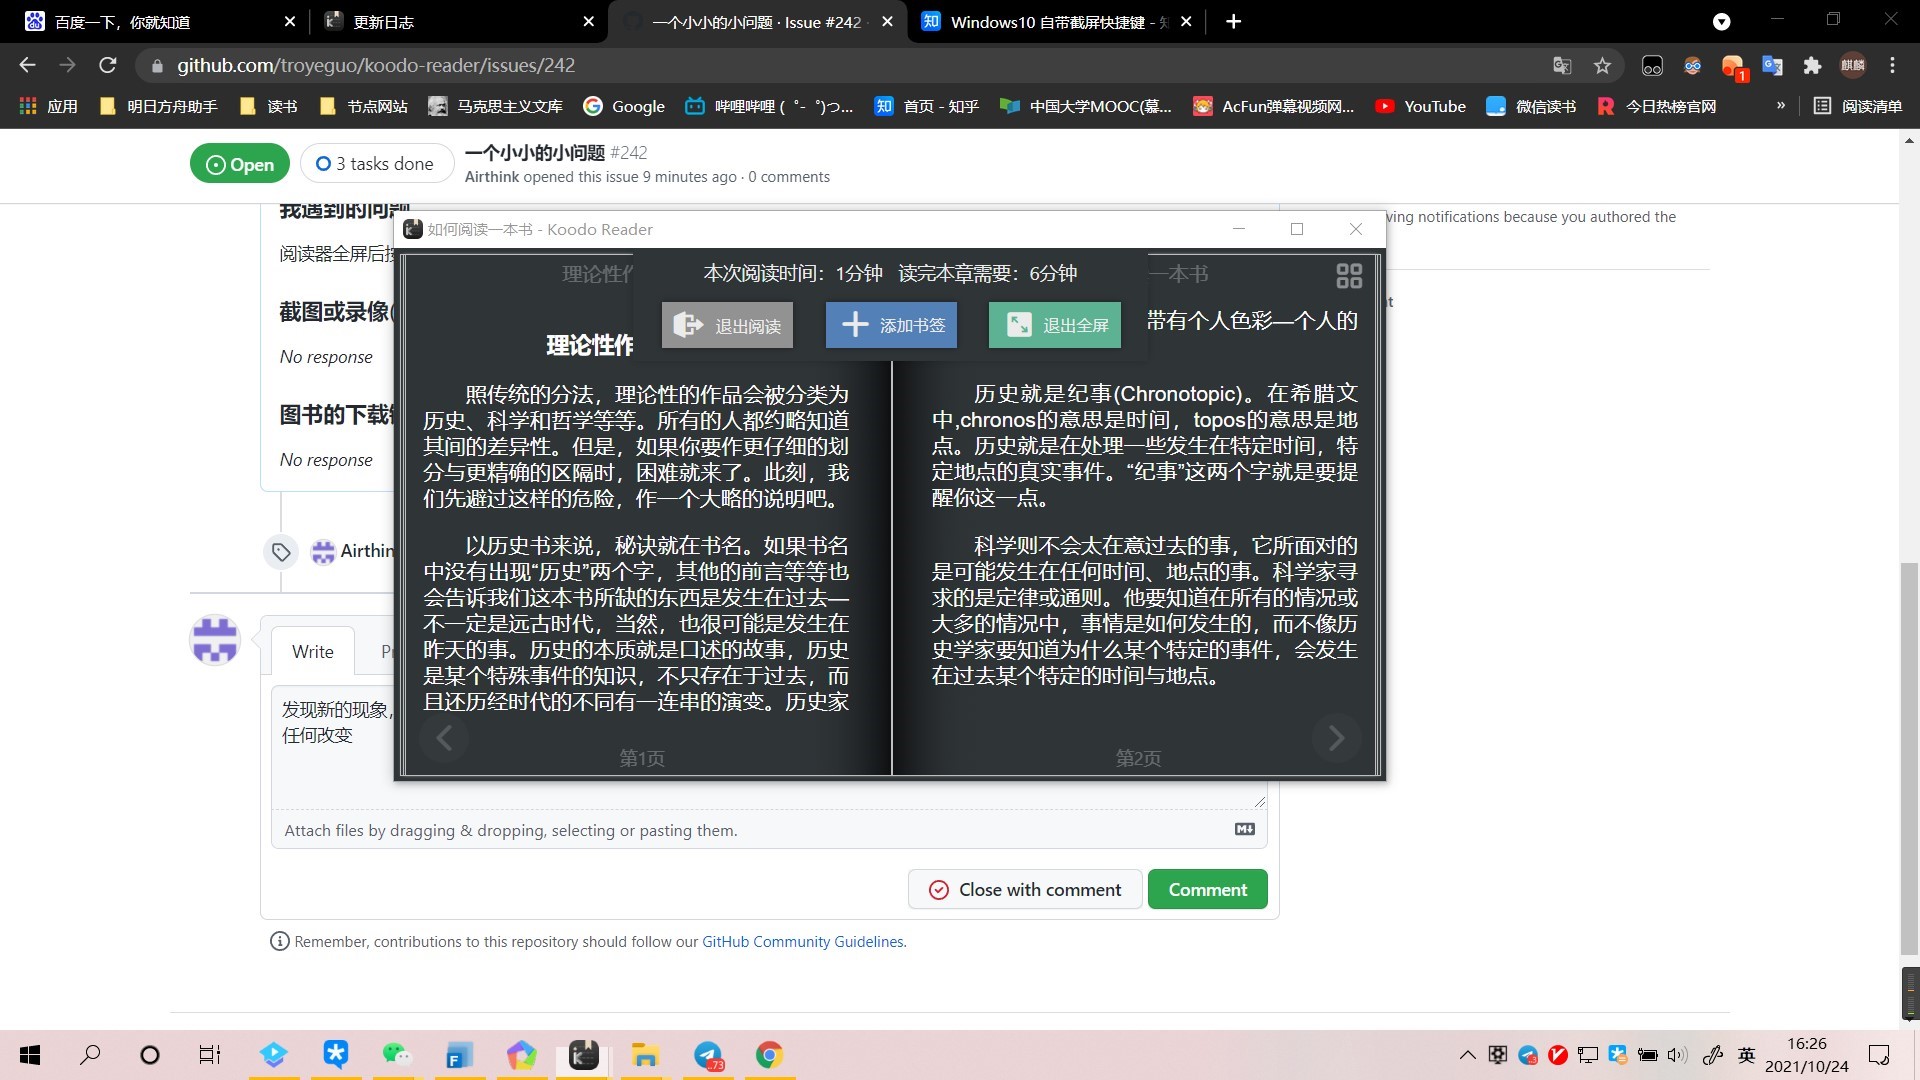Toggle the bookmark star in the address bar
This screenshot has width=1920, height=1080.
pyautogui.click(x=1601, y=65)
